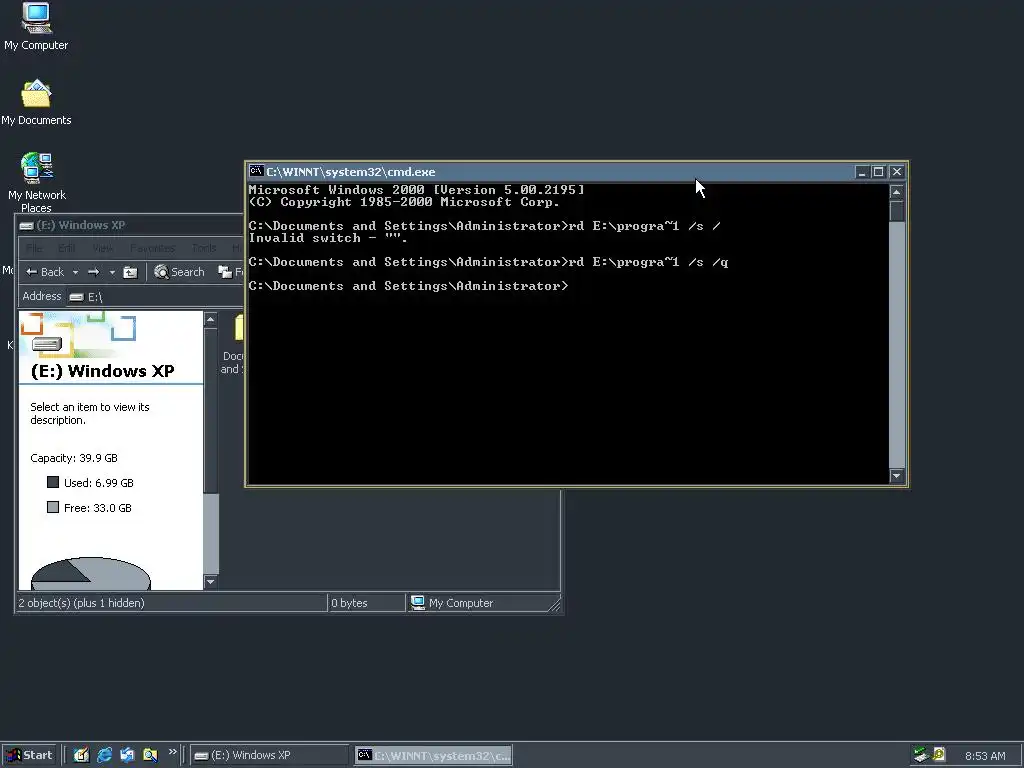Expand quick launch overflow chevron
This screenshot has width=1024, height=768.
172,752
